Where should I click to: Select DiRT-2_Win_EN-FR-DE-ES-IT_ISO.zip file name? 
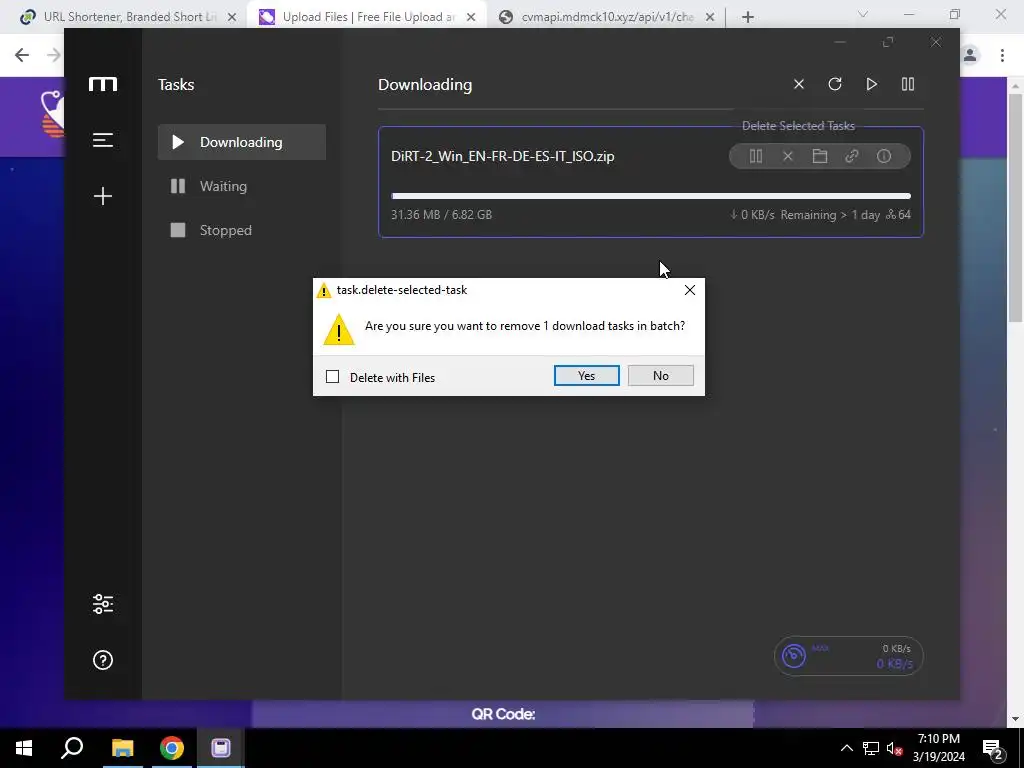click(x=502, y=156)
